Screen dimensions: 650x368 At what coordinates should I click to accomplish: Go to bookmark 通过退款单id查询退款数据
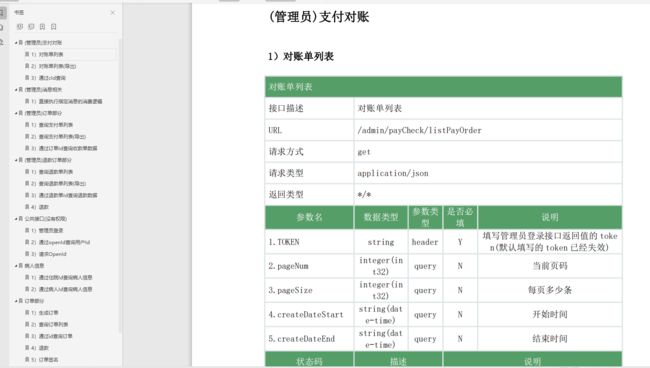(61, 195)
